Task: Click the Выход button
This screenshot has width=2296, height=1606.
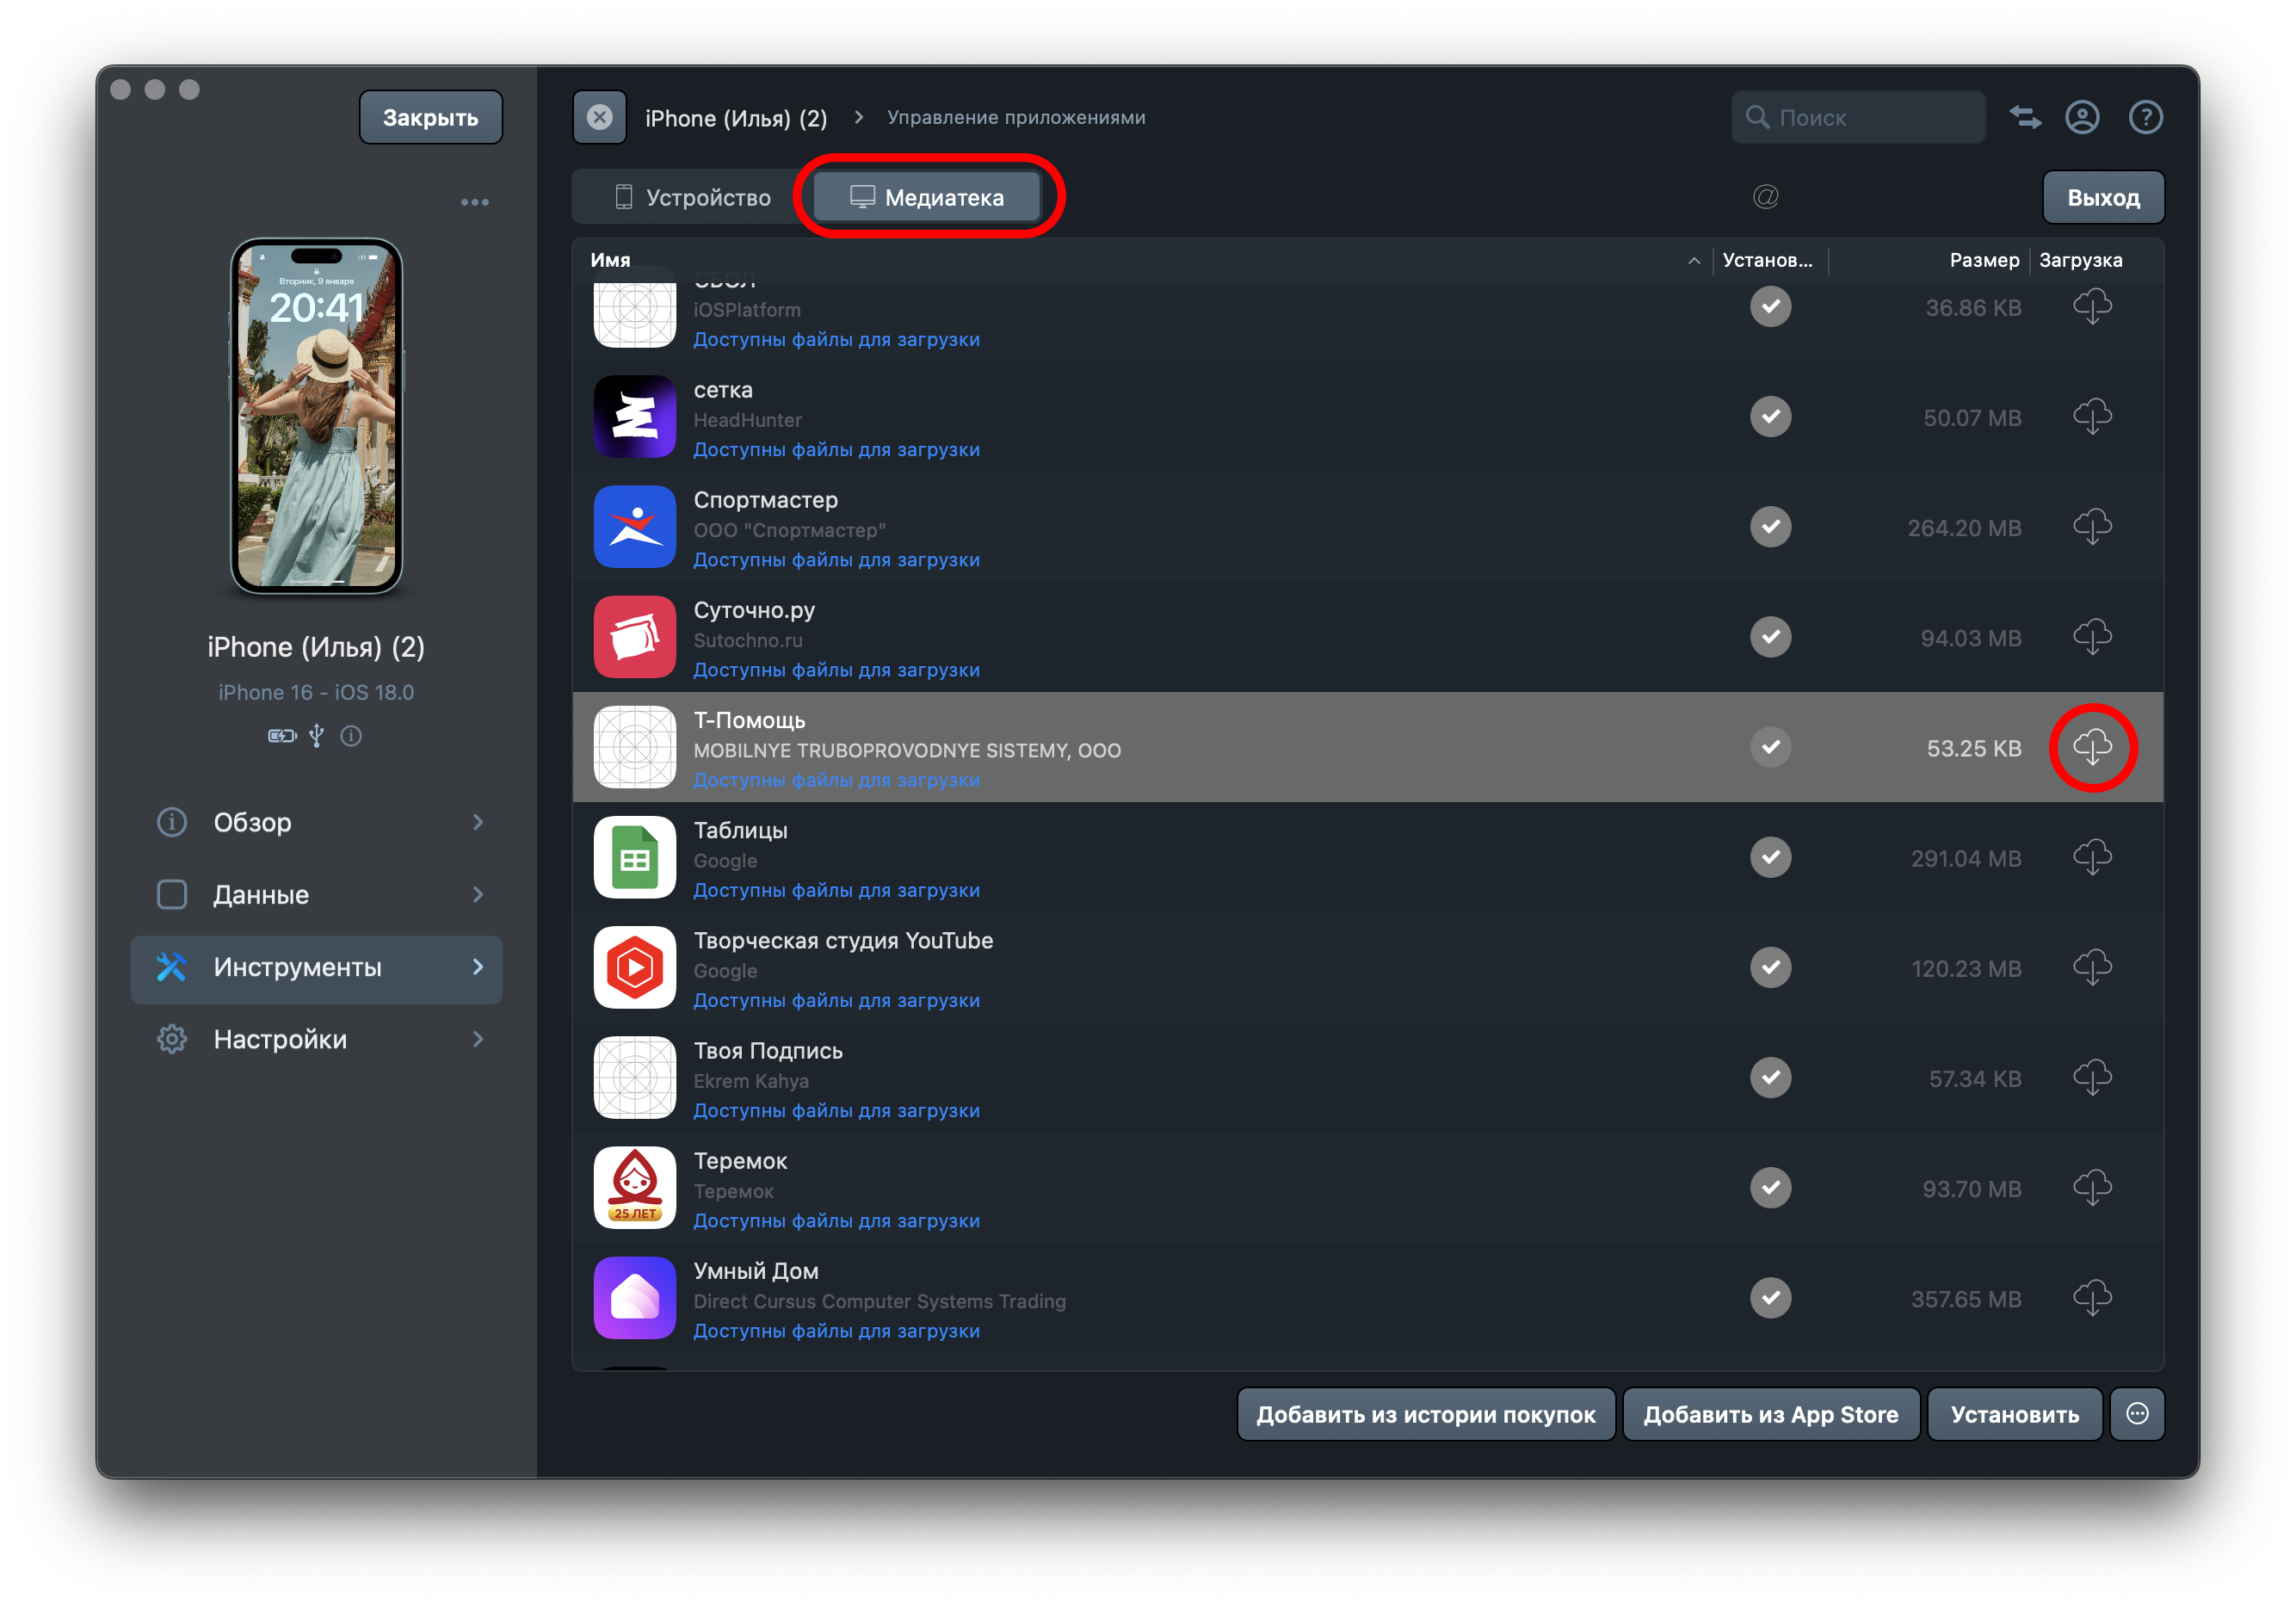Action: 2103,197
